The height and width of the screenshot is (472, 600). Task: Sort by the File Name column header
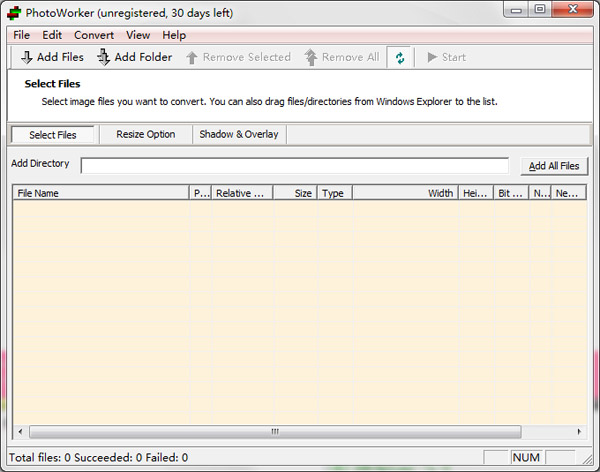pyautogui.click(x=101, y=193)
